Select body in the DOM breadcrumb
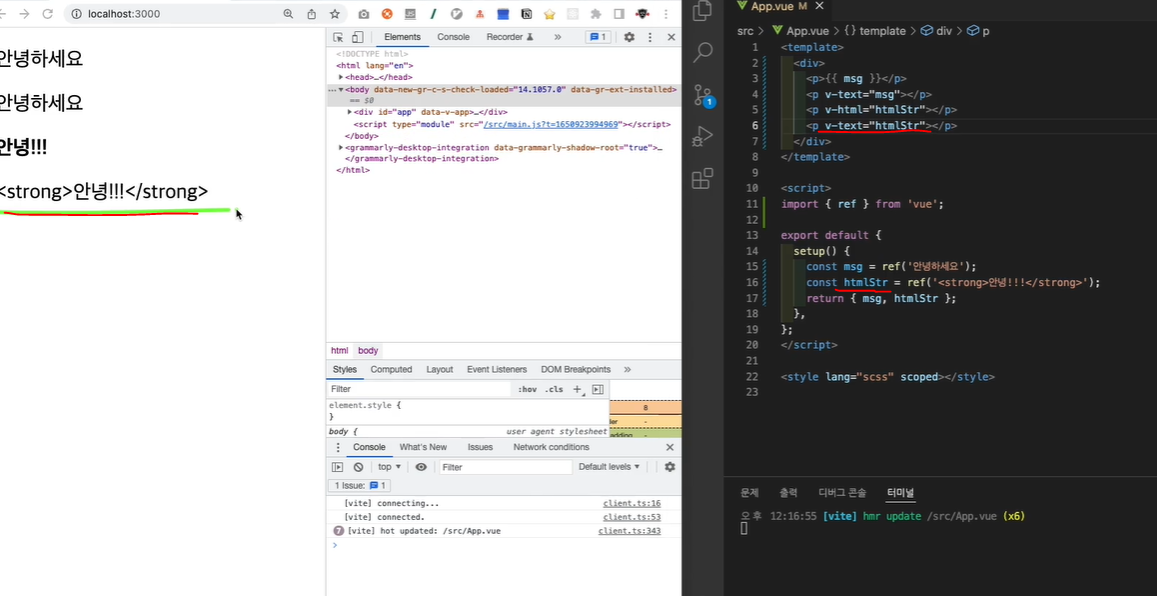The height and width of the screenshot is (596, 1157). 368,350
